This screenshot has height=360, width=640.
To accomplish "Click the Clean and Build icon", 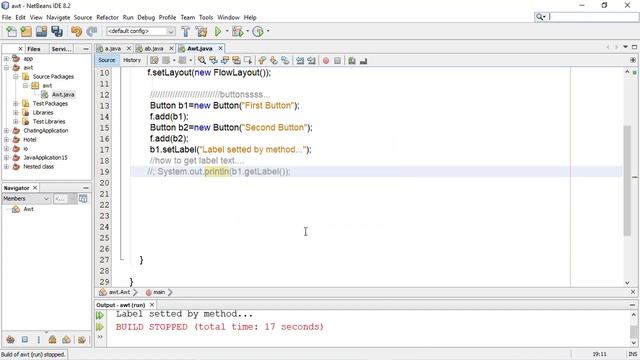I will [201, 31].
